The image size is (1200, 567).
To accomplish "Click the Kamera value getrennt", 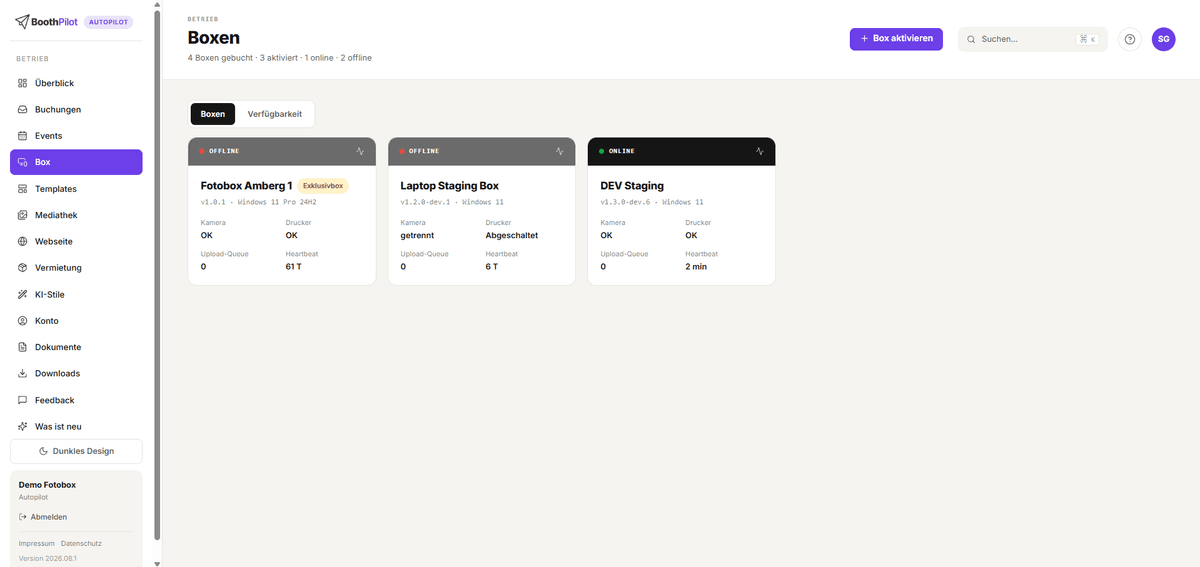I will tap(417, 236).
